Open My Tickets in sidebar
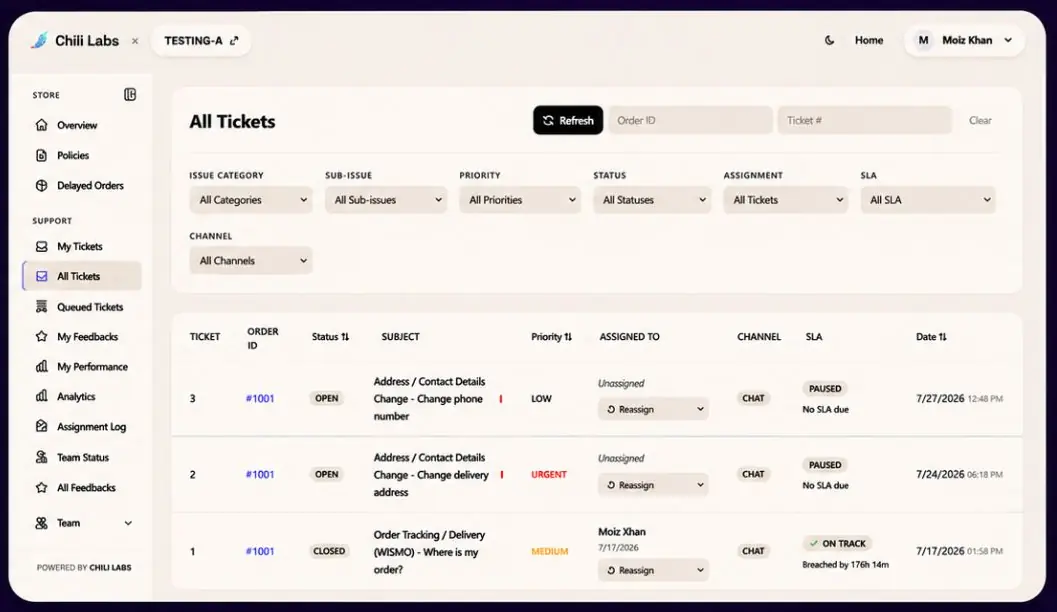Viewport: 1057px width, 612px height. point(82,247)
